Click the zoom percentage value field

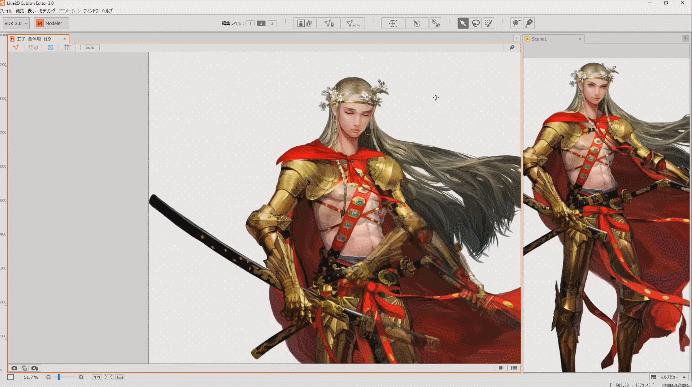tap(30, 377)
